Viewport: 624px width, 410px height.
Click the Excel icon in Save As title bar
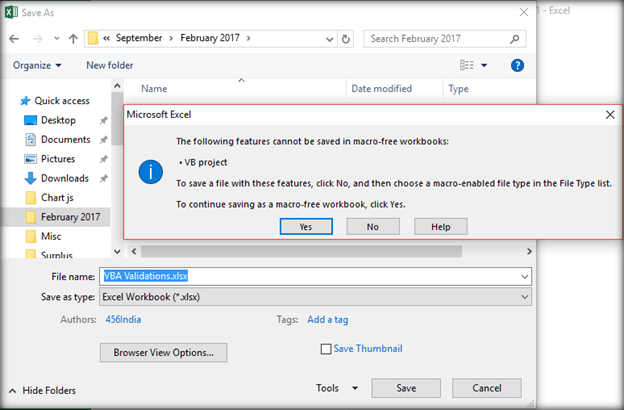[x=11, y=12]
